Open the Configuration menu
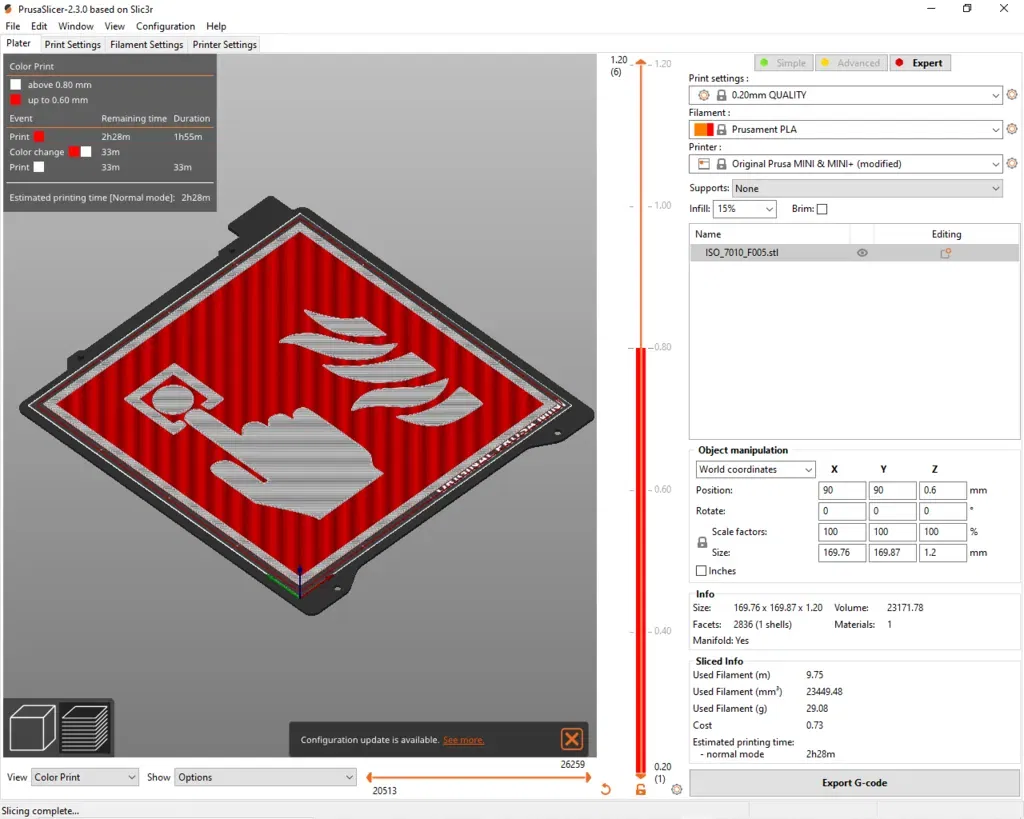The image size is (1024, 819). pyautogui.click(x=165, y=26)
